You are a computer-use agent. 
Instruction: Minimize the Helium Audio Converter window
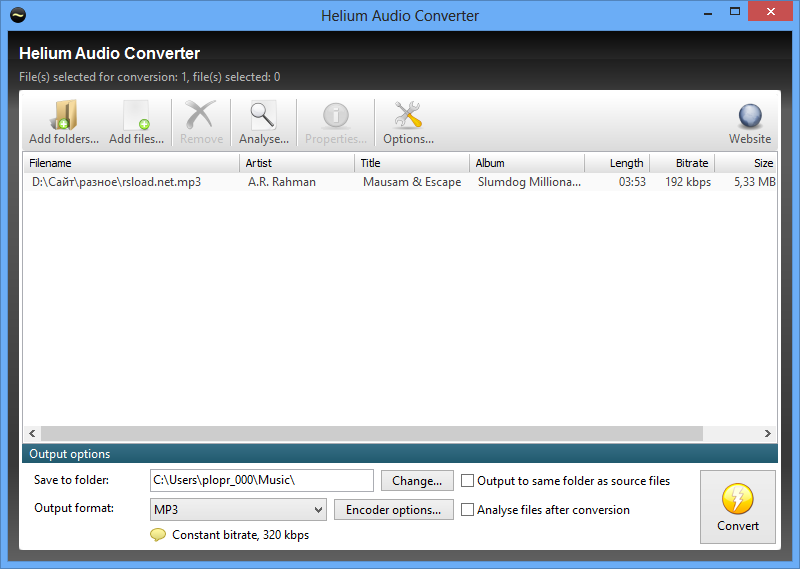pyautogui.click(x=708, y=13)
